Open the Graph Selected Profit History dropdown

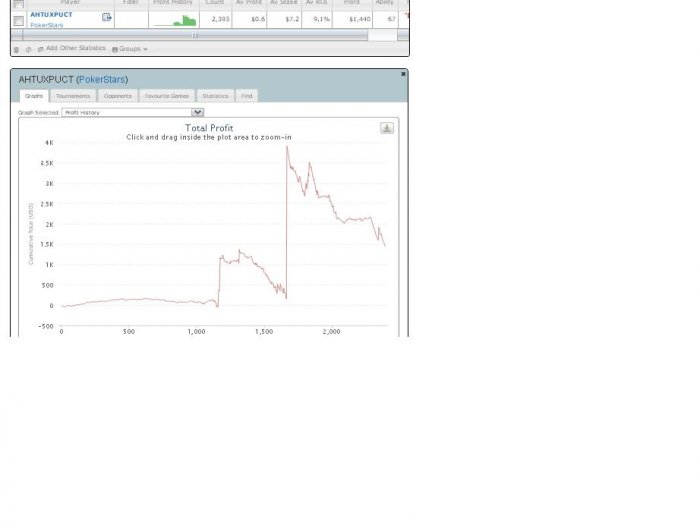[x=133, y=112]
